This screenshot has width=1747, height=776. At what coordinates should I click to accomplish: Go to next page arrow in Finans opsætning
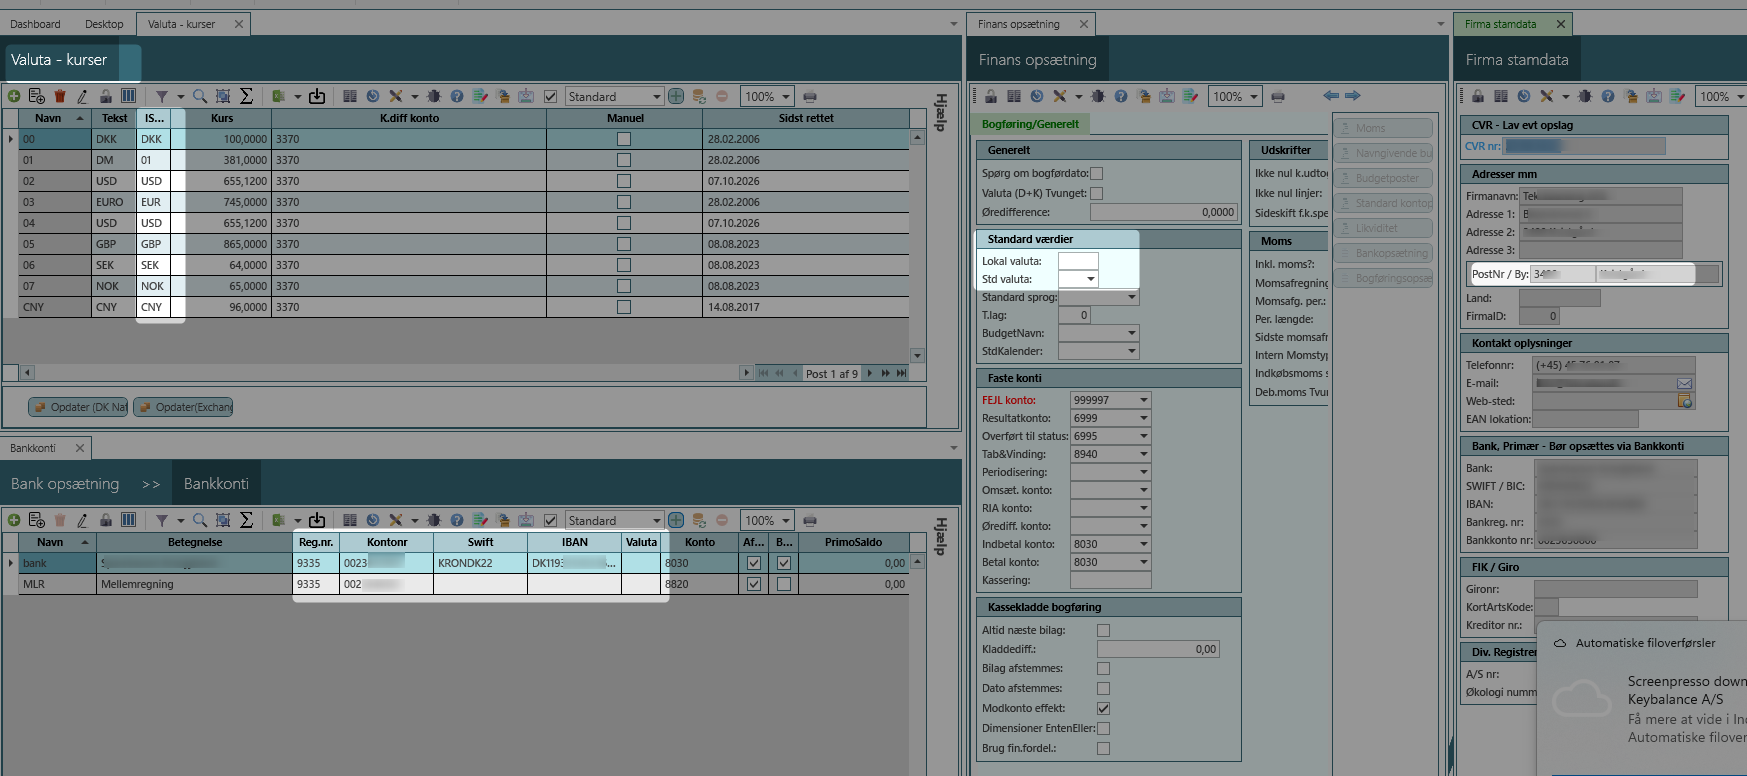[1353, 95]
